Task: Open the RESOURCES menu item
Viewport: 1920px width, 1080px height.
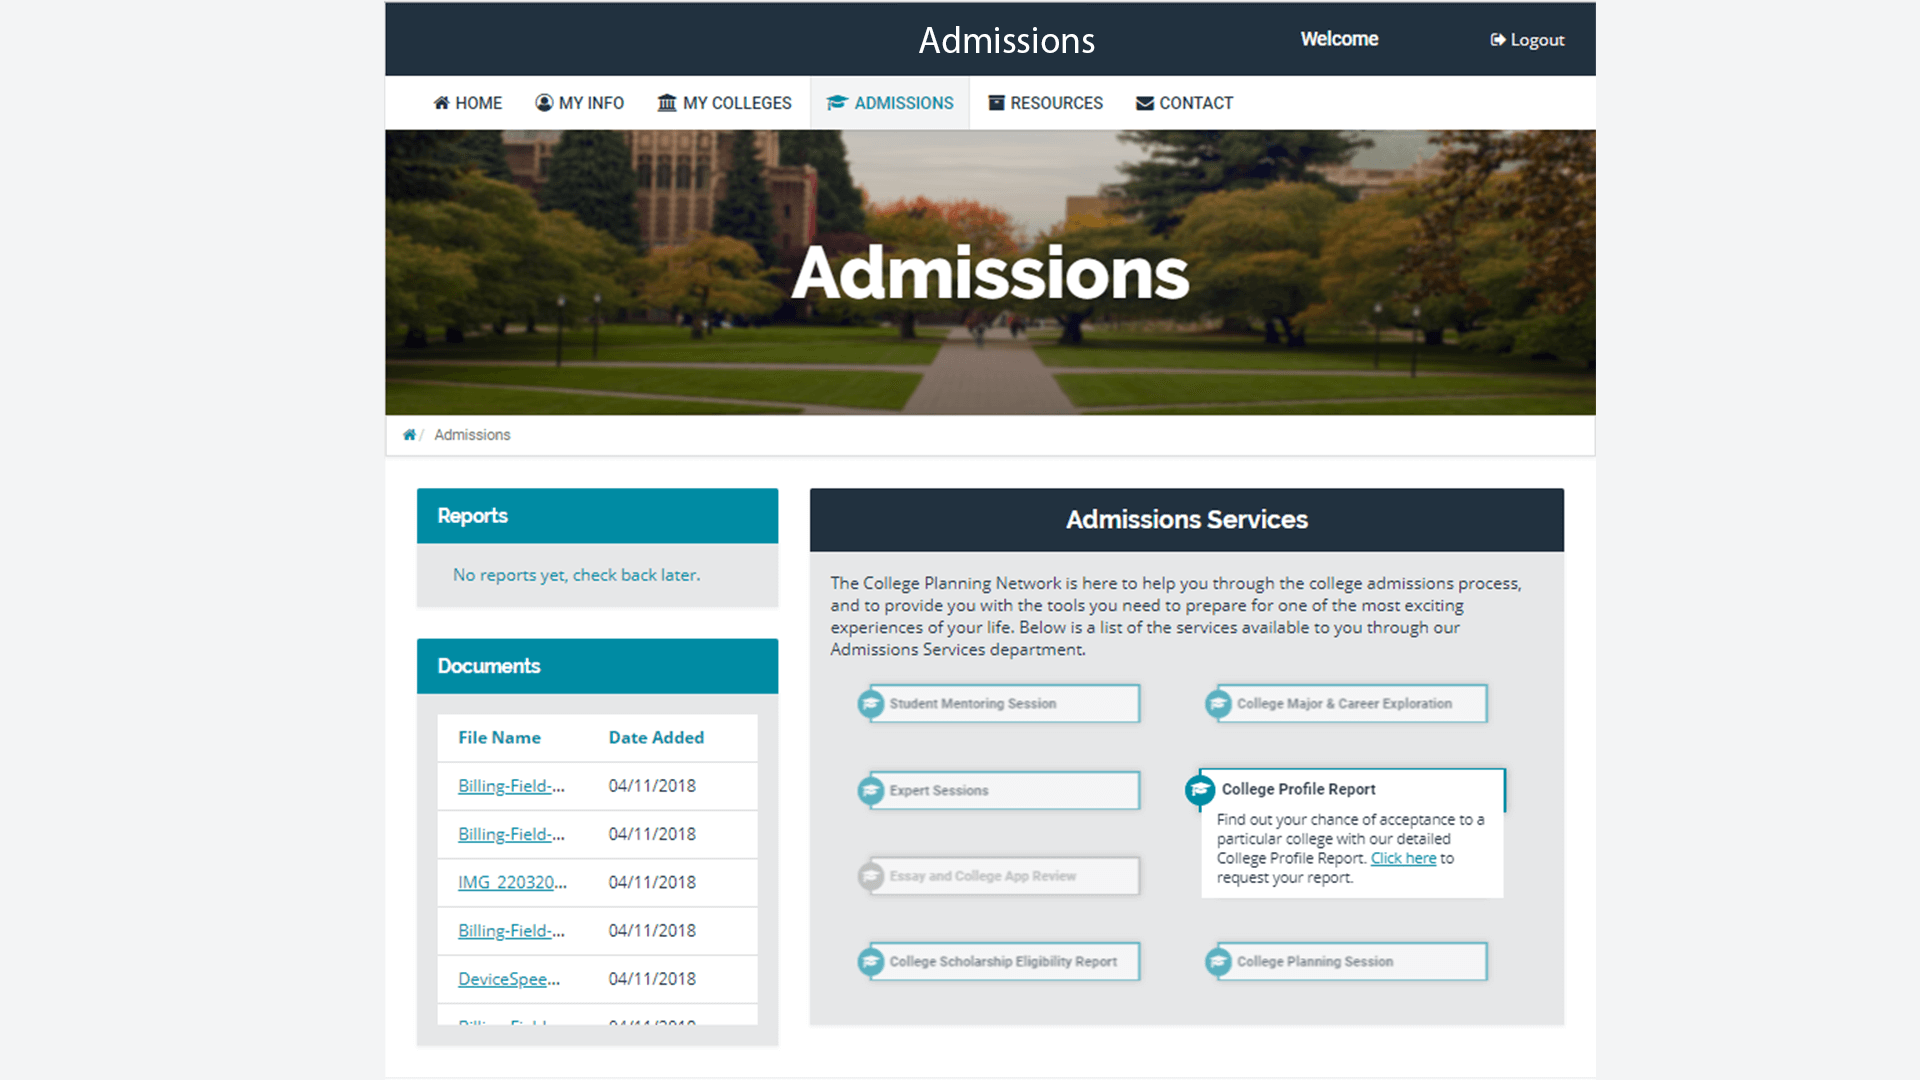Action: click(x=1045, y=103)
